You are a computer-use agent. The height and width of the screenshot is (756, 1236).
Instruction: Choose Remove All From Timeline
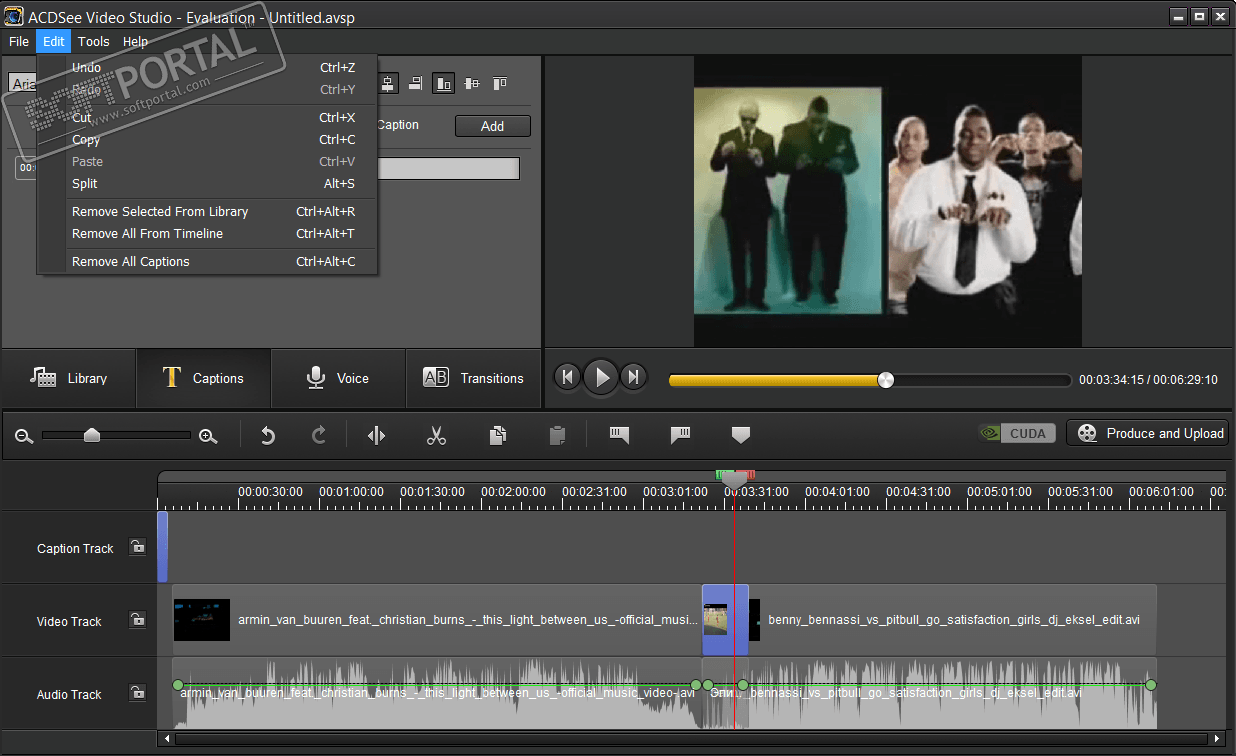click(x=207, y=234)
